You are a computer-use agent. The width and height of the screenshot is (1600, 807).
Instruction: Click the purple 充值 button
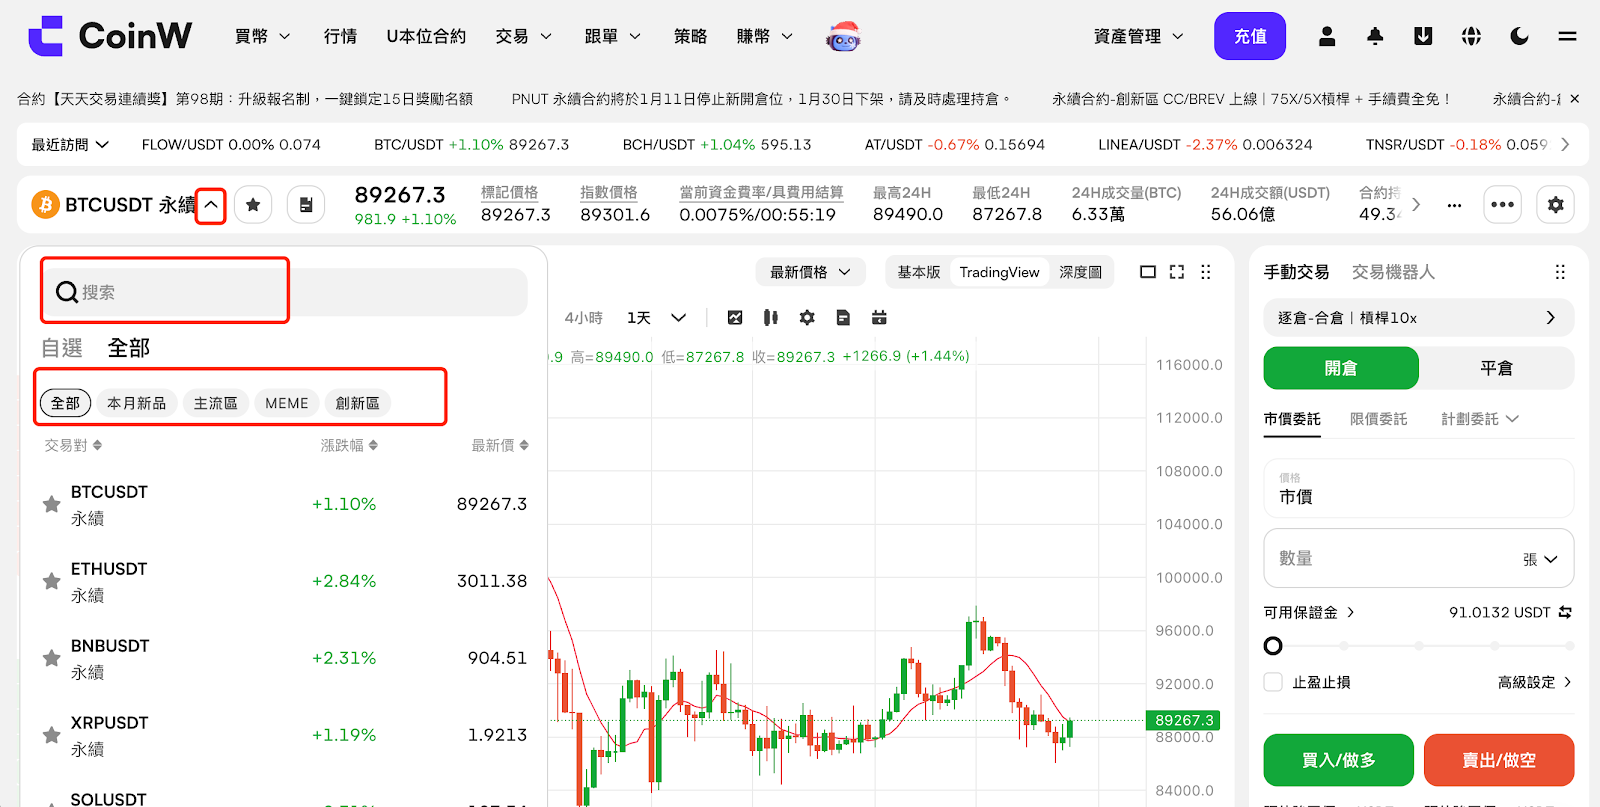coord(1249,37)
